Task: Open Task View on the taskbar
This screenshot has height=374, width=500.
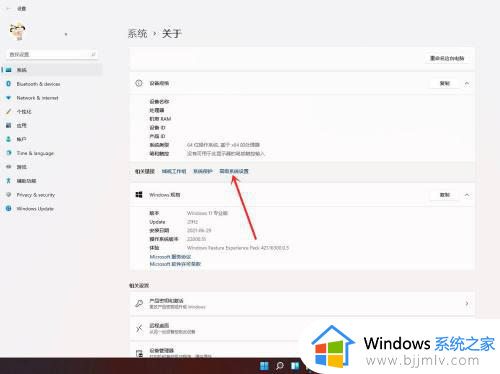Action: coord(295,366)
